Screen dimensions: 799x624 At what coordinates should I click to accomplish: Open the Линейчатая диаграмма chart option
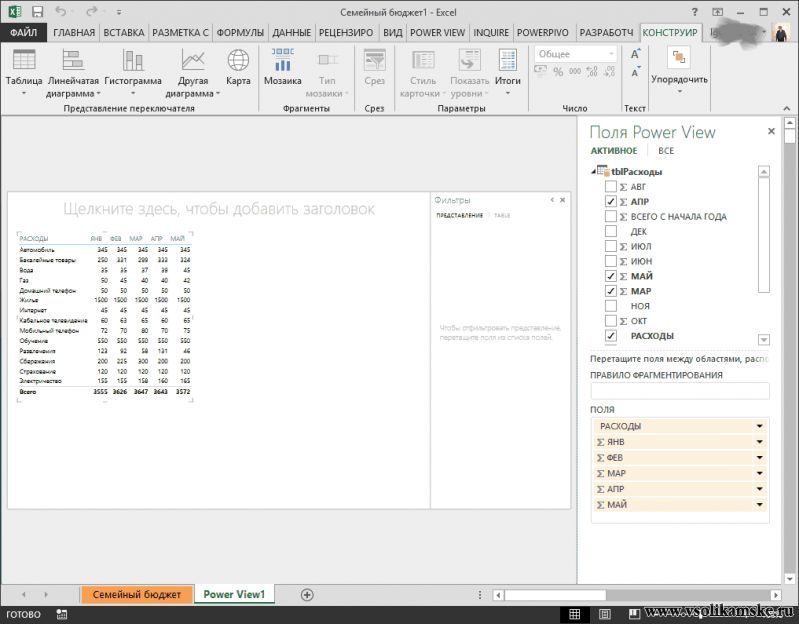(73, 61)
